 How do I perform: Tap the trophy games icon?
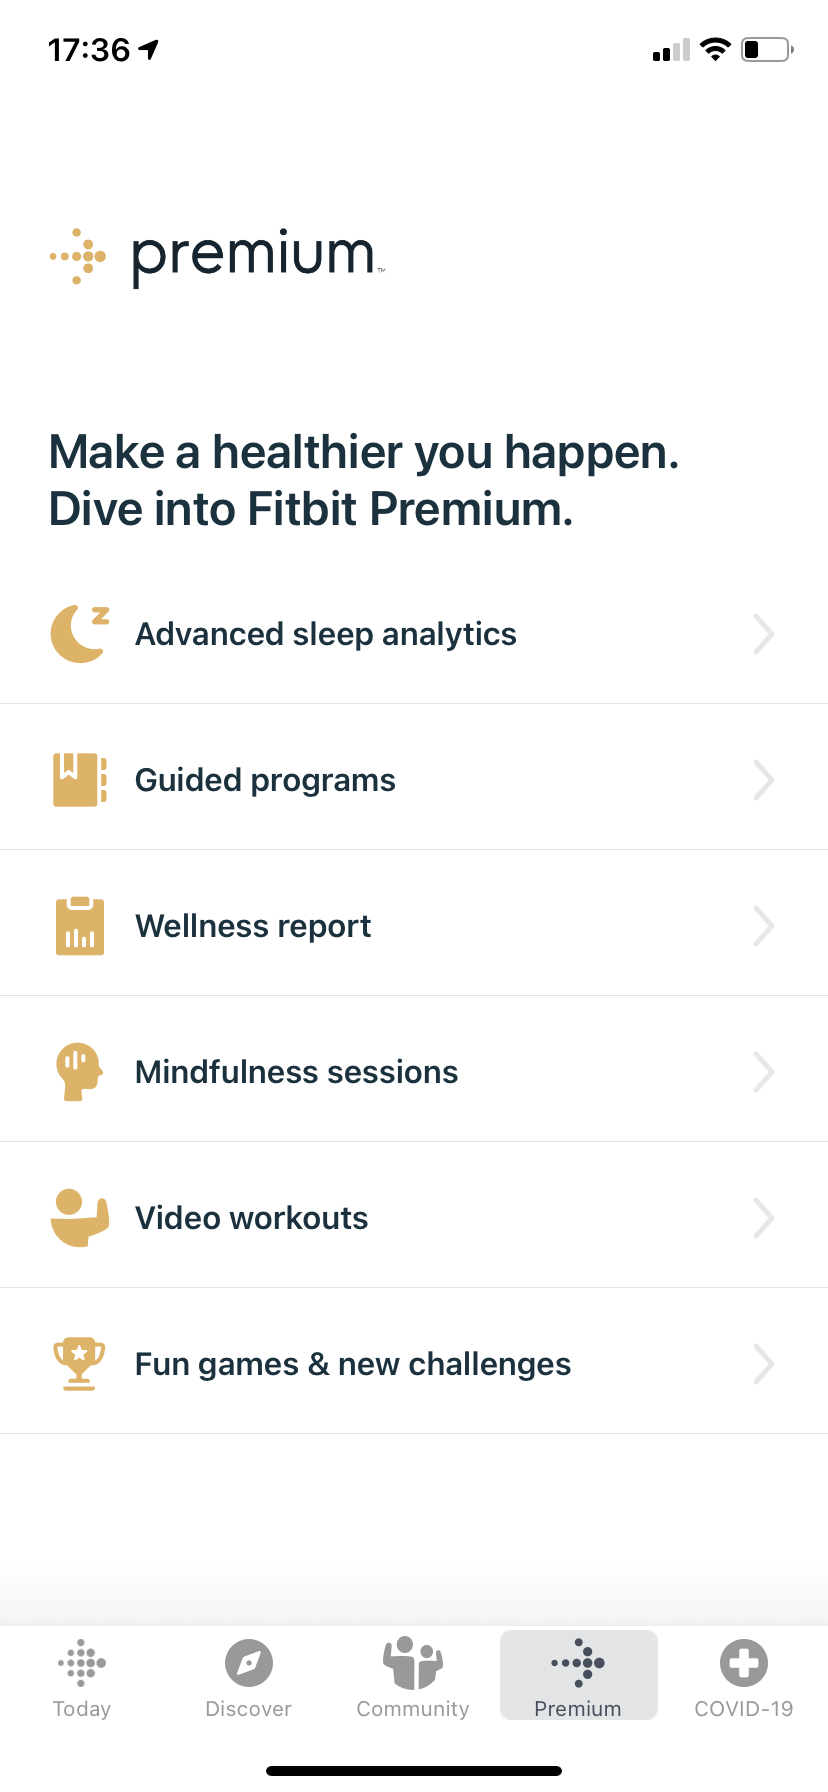pos(79,1364)
